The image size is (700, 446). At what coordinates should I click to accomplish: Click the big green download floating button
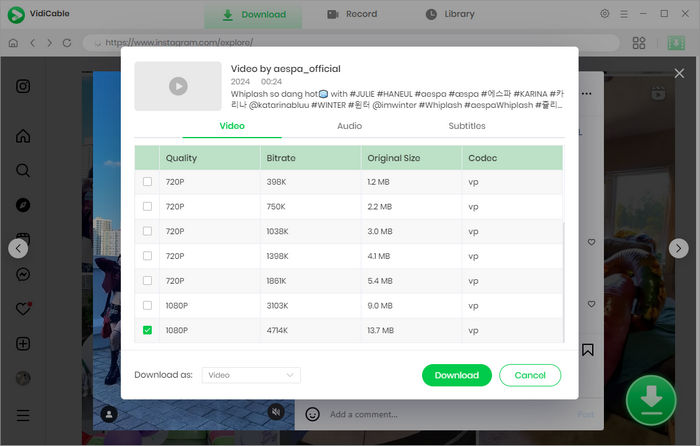[x=651, y=400]
